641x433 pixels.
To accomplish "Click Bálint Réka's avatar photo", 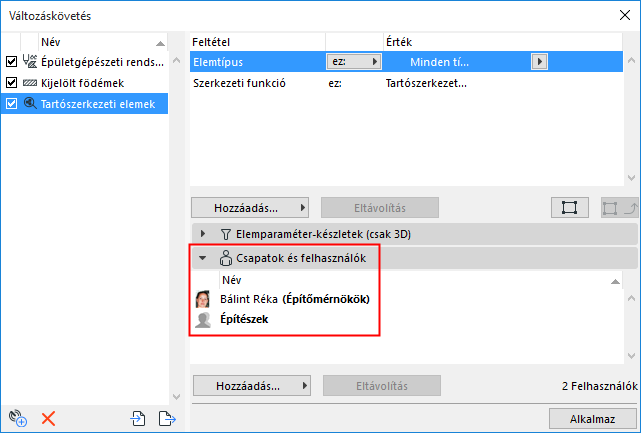I will point(203,299).
